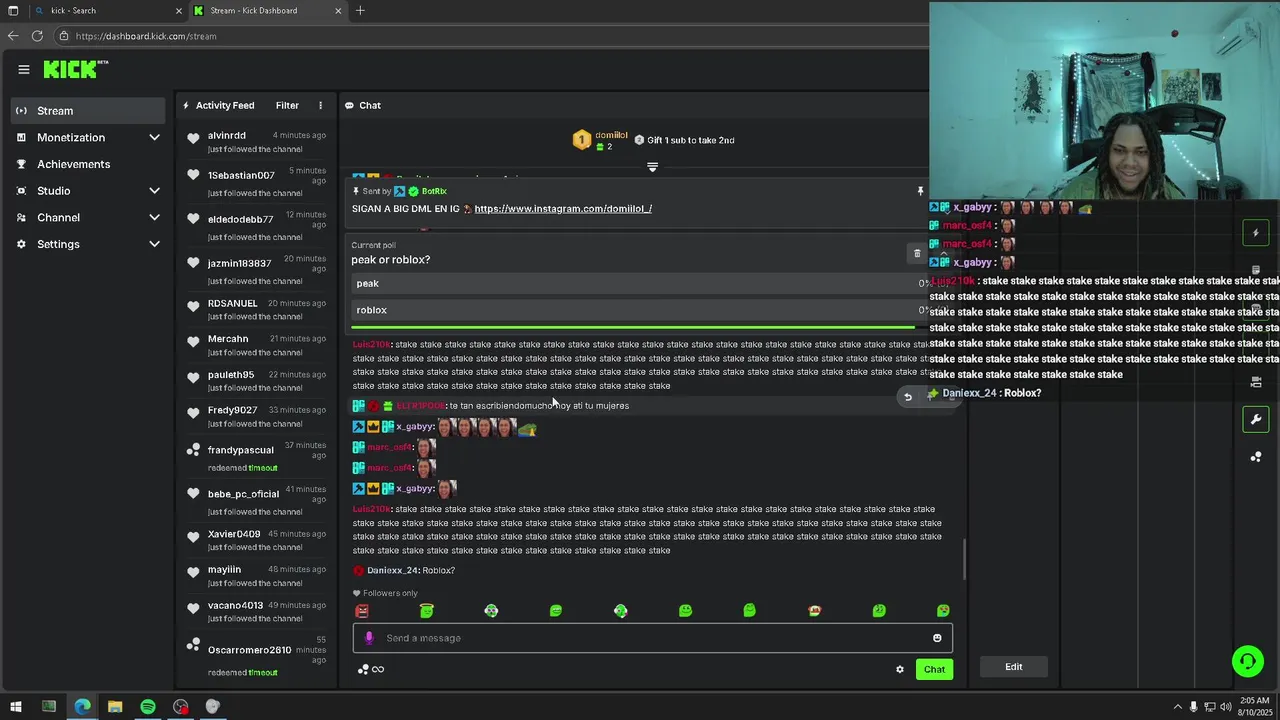Open the Activity Feed three-dot options menu
Image resolution: width=1280 pixels, height=720 pixels.
coord(320,105)
